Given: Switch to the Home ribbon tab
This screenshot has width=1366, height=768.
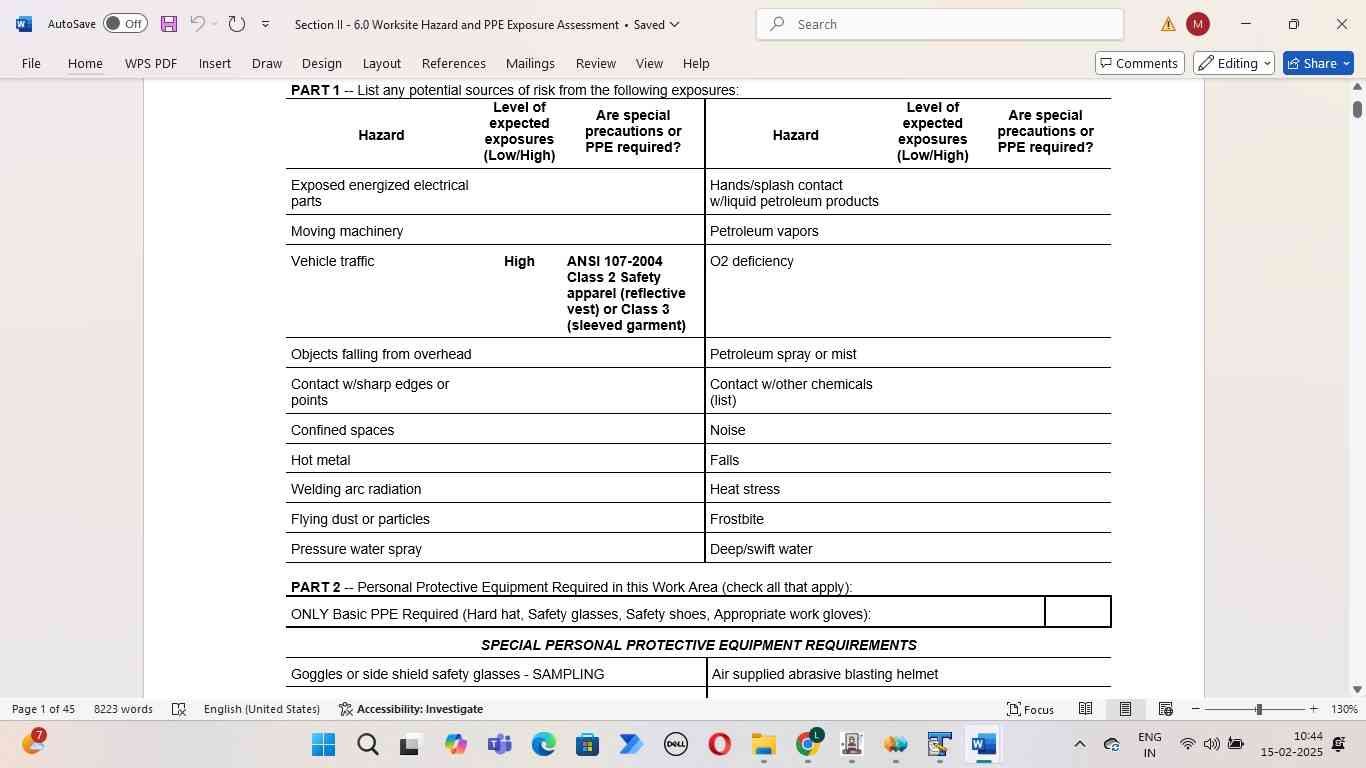Looking at the screenshot, I should [x=85, y=63].
